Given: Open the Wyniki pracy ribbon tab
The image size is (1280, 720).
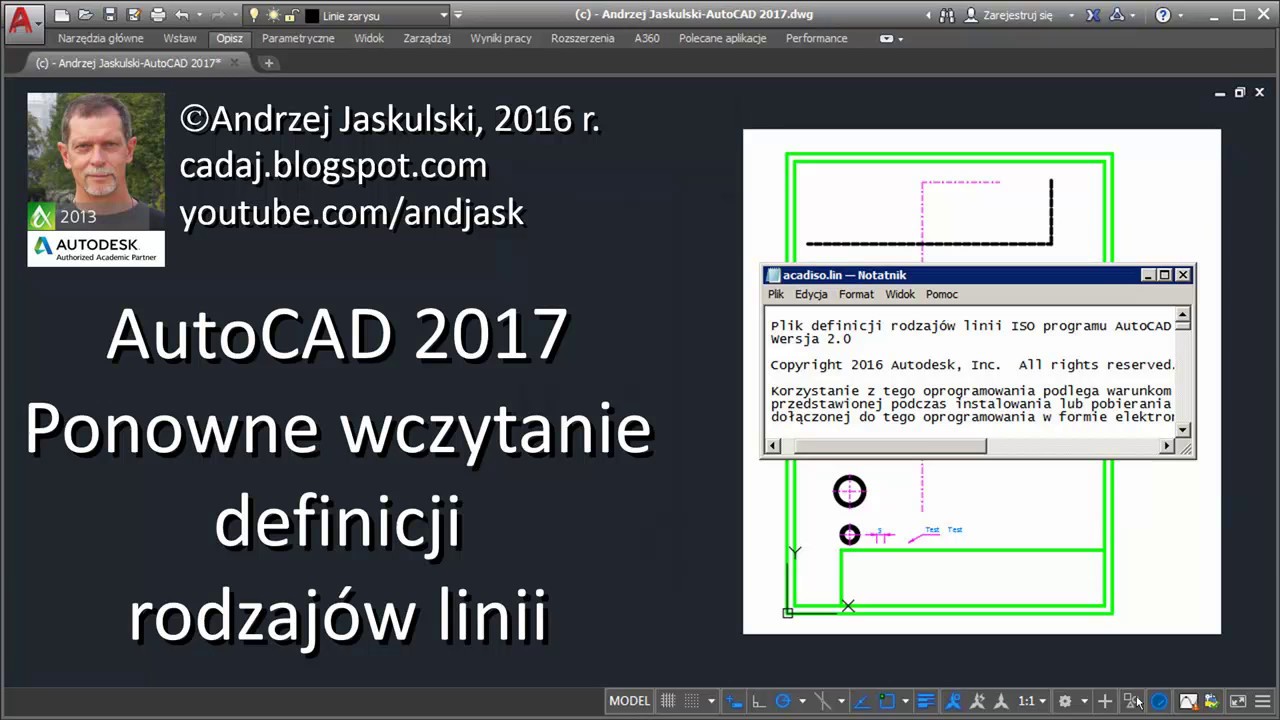Looking at the screenshot, I should 501,38.
